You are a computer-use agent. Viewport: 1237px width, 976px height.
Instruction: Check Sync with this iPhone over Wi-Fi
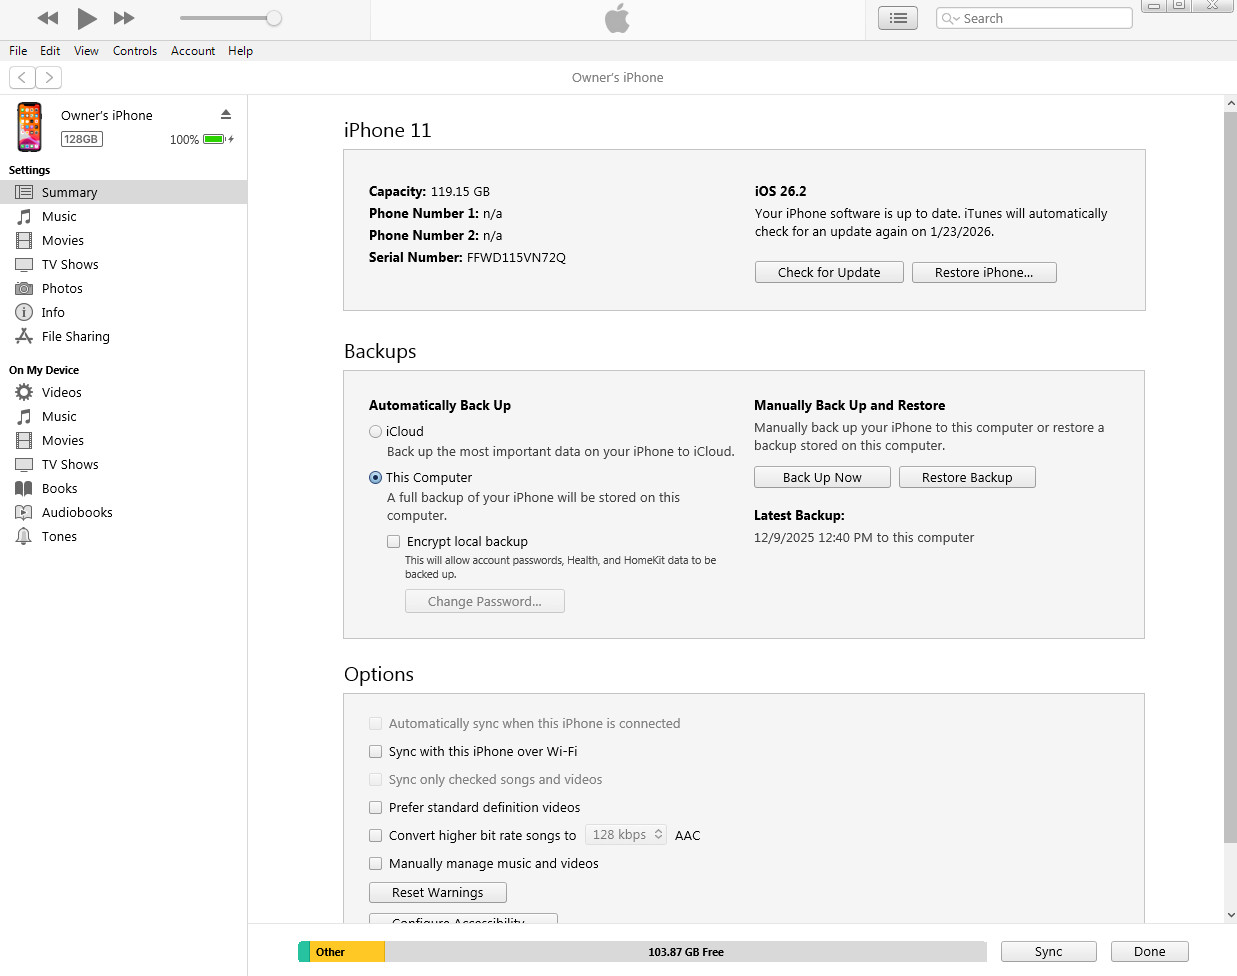pyautogui.click(x=375, y=751)
